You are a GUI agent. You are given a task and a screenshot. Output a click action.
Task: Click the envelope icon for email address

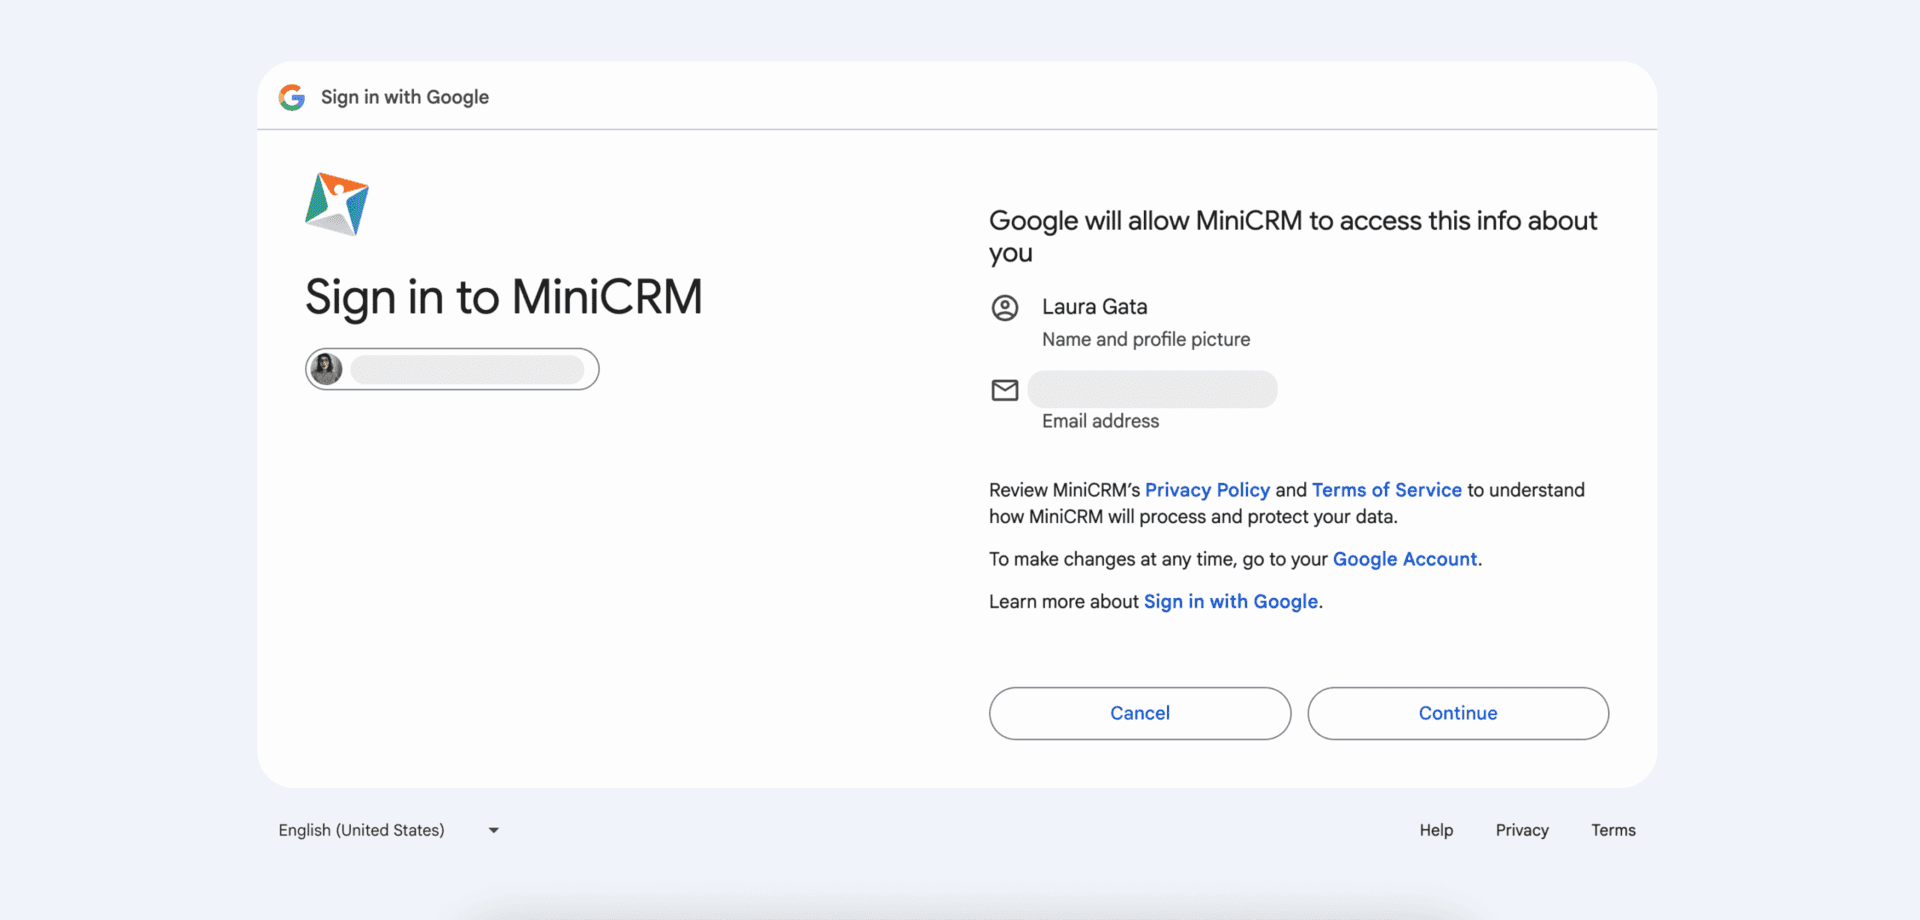pyautogui.click(x=1004, y=390)
